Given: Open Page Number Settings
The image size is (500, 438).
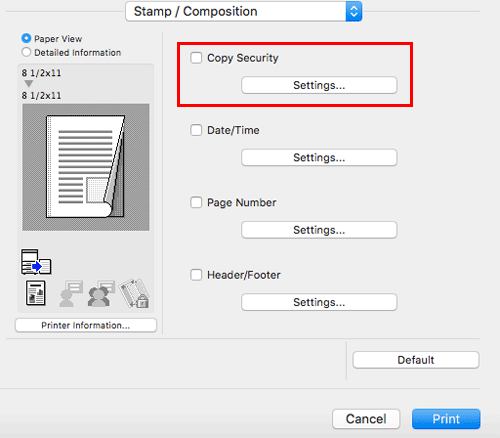Looking at the screenshot, I should (x=319, y=230).
